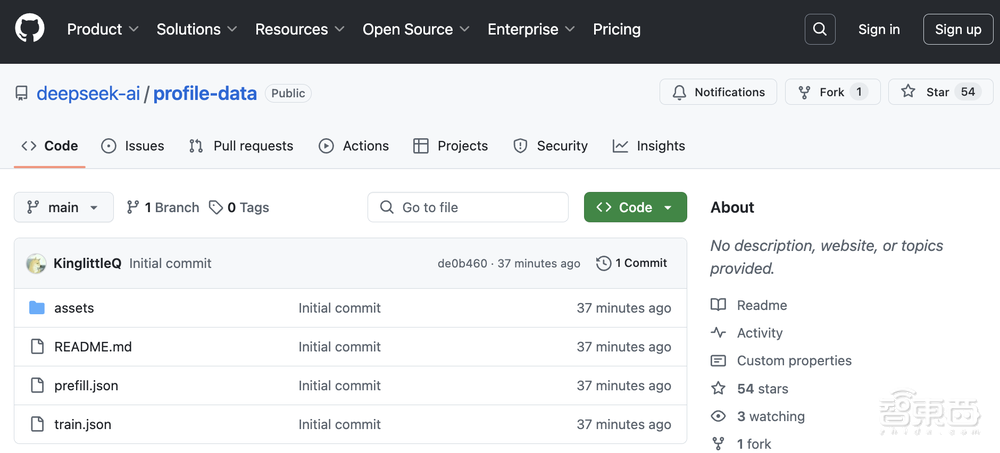Click the Go to file search field
Image resolution: width=1000 pixels, height=453 pixels.
[x=468, y=207]
